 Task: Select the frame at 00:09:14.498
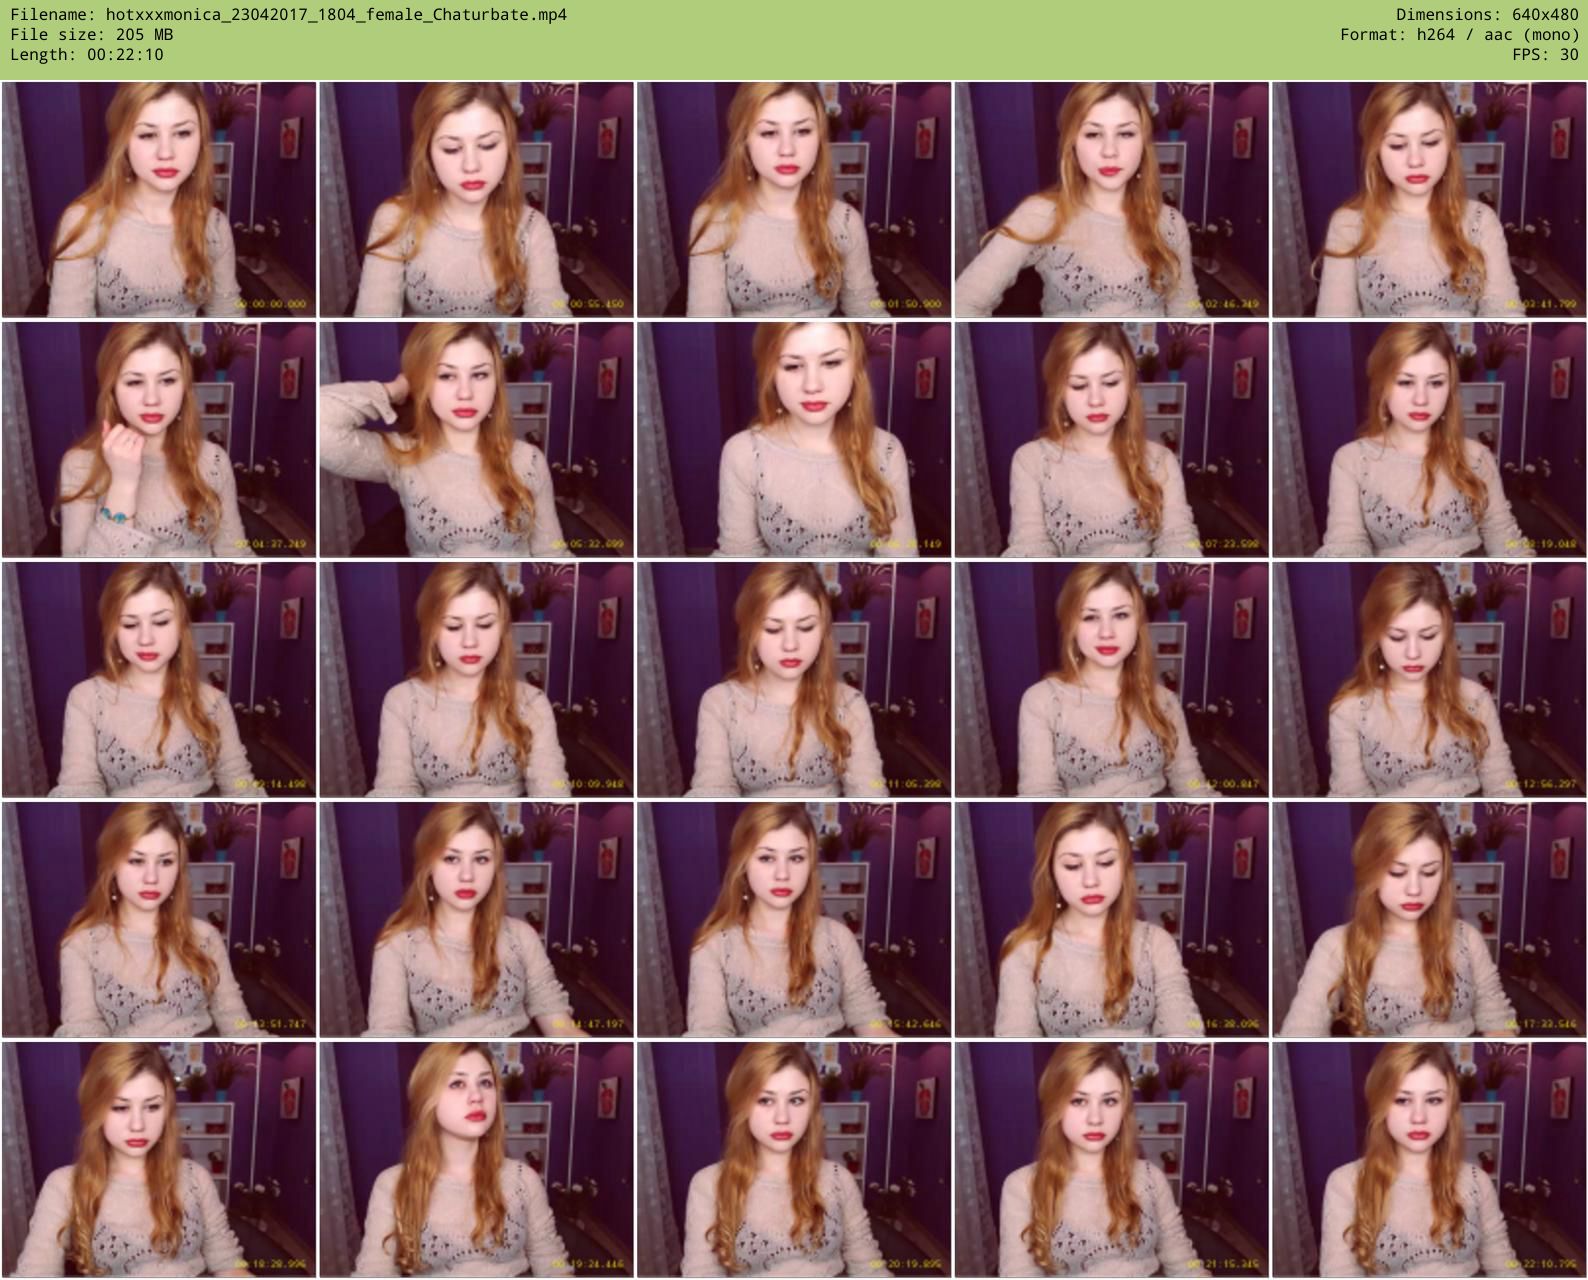[159, 679]
